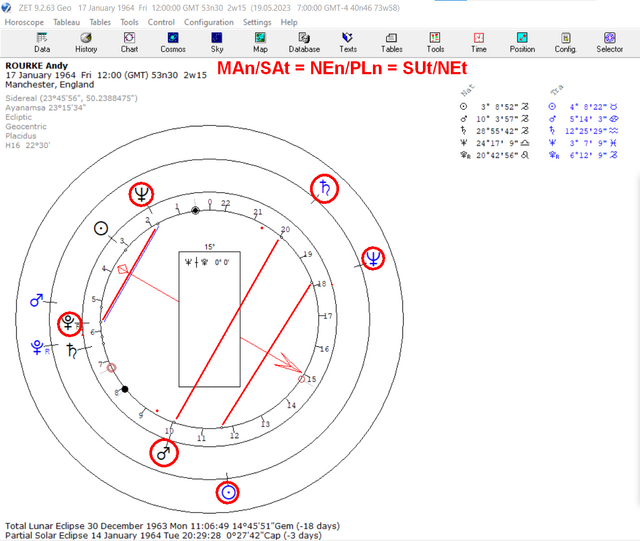Image resolution: width=640 pixels, height=541 pixels.
Task: Click the black natal Sun glyph on chart
Action: [x=101, y=228]
